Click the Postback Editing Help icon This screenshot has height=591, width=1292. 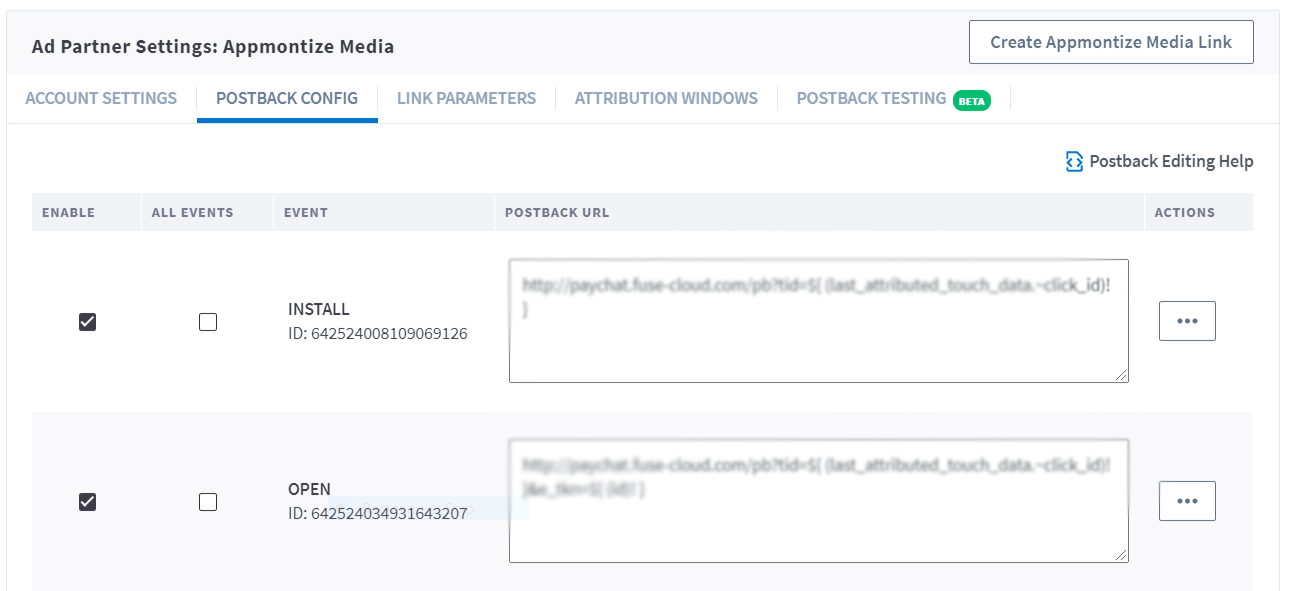point(1075,162)
